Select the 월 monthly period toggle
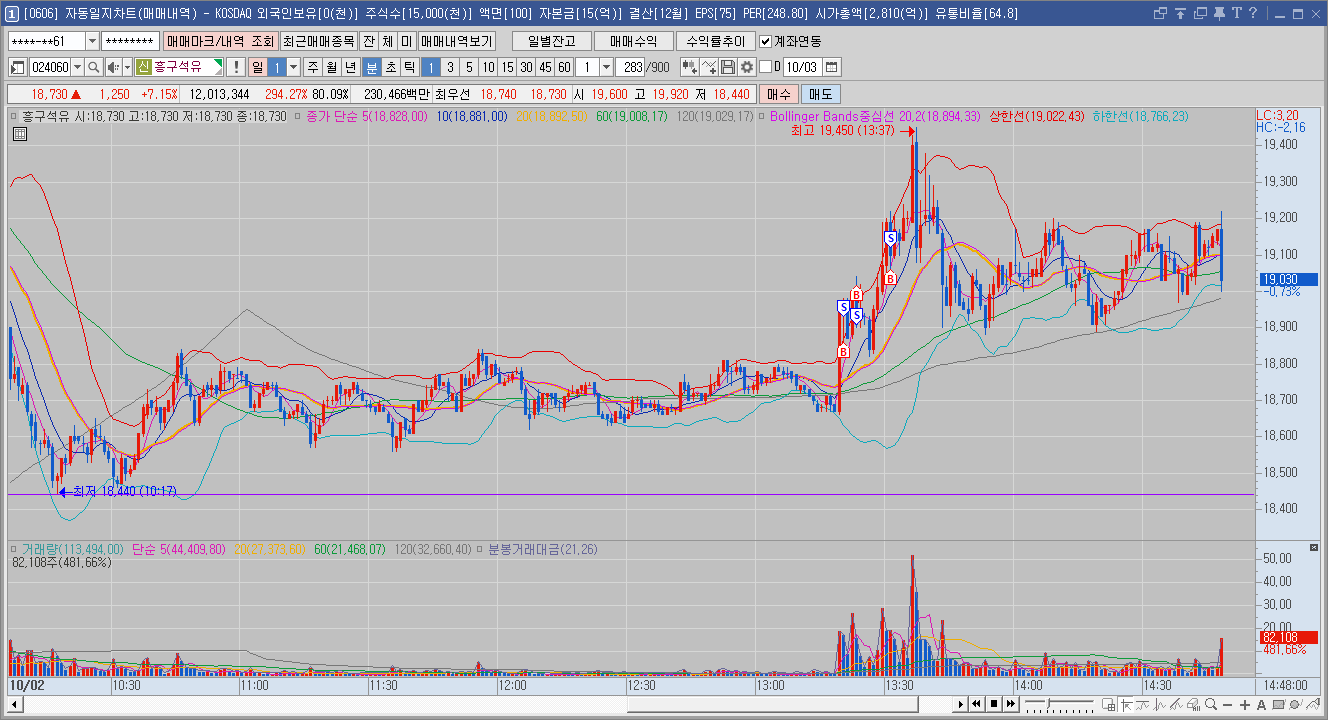Screen dimensions: 1328x720 click(x=331, y=67)
